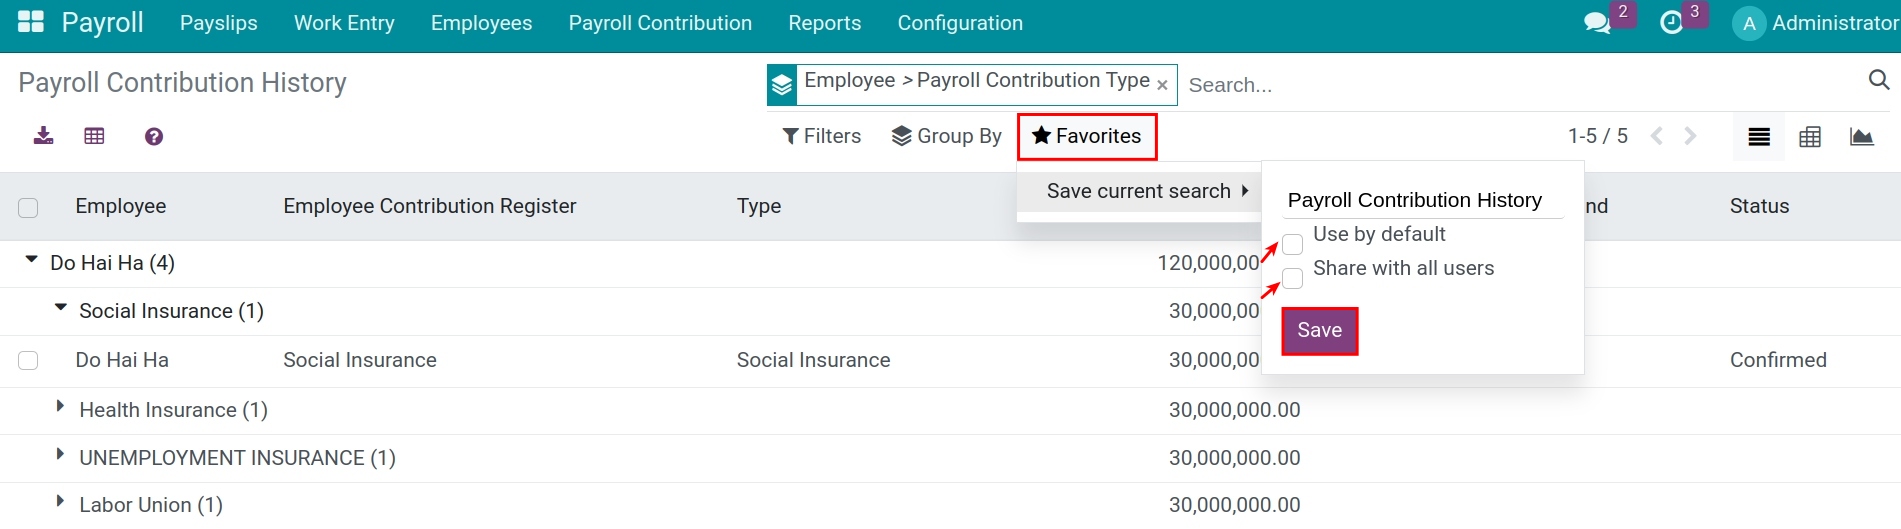The width and height of the screenshot is (1901, 529).
Task: Open the activities clock icon
Action: (x=1671, y=23)
